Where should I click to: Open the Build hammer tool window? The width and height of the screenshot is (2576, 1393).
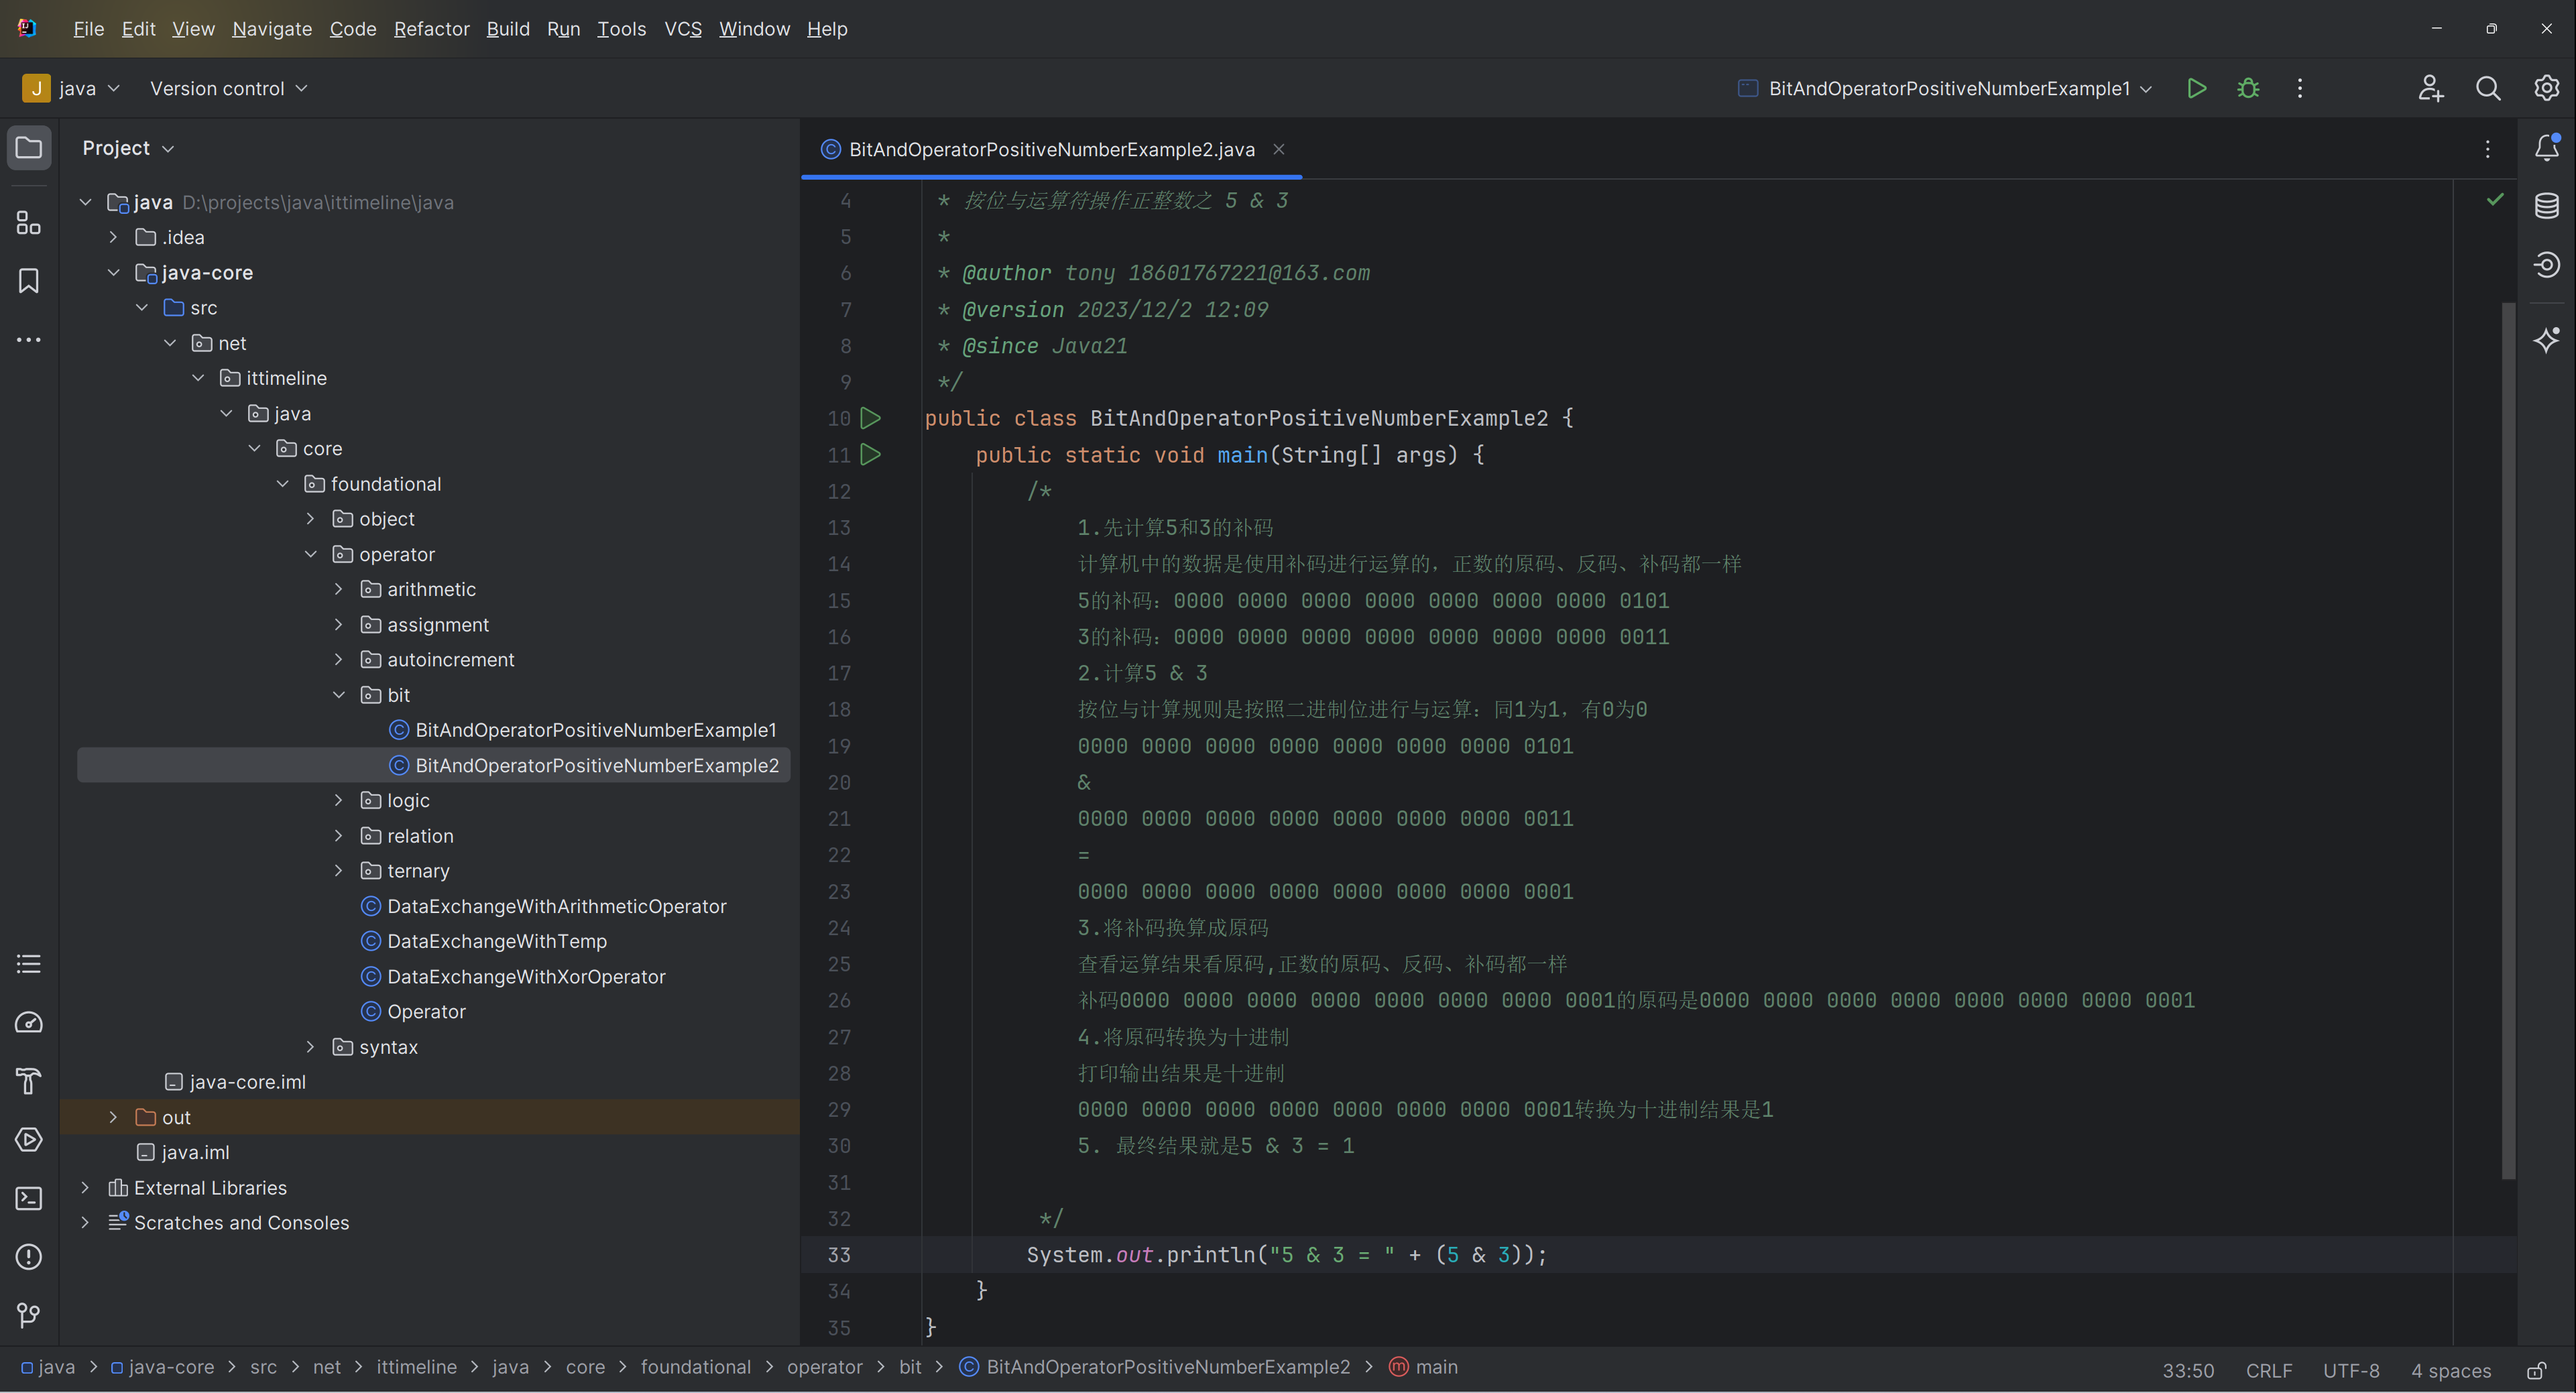[x=29, y=1081]
